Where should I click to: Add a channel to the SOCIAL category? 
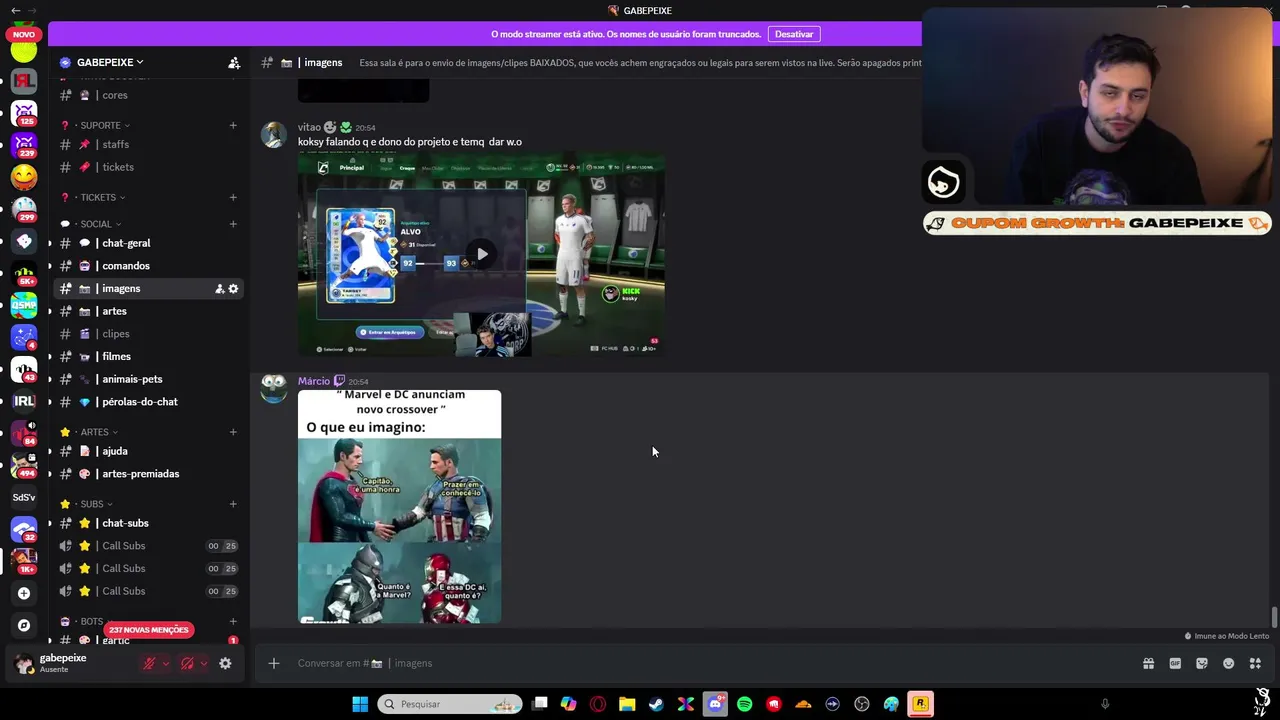233,224
